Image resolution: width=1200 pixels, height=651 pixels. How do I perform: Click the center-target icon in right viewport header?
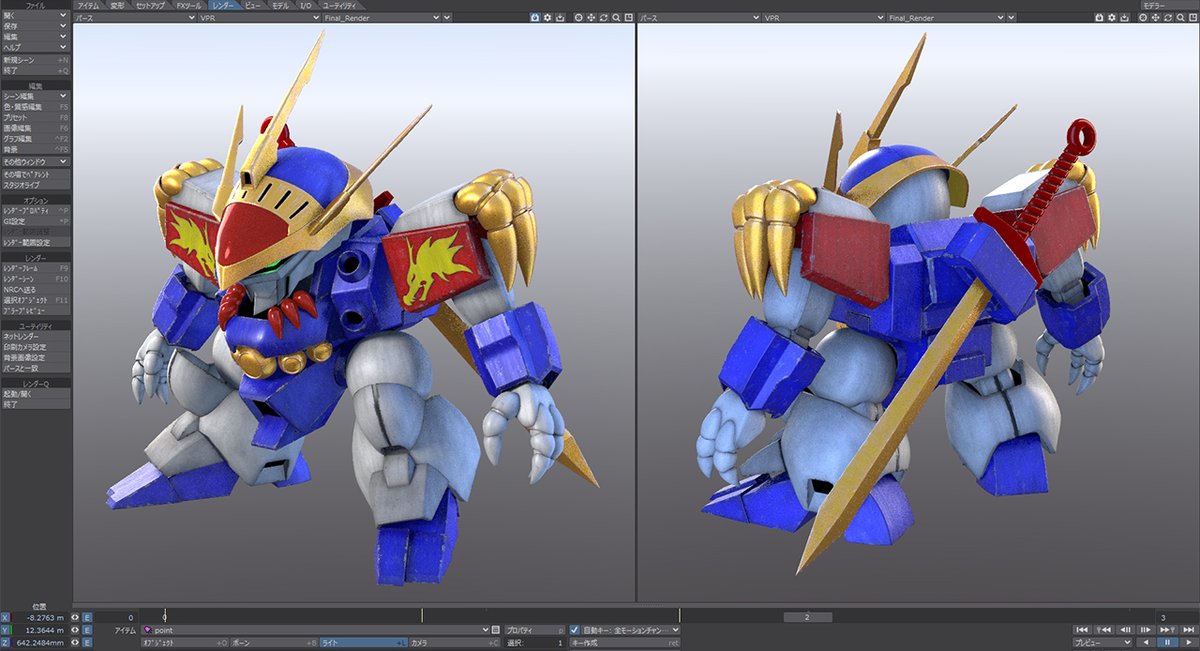(1143, 18)
